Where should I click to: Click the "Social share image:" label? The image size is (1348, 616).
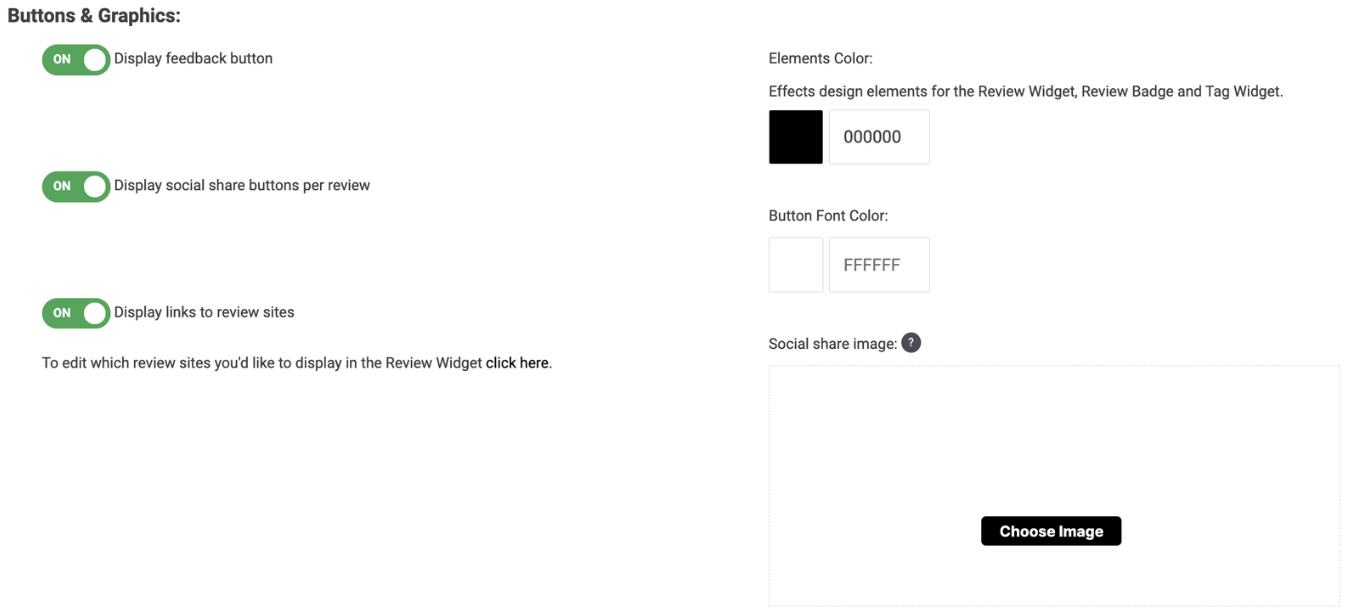(x=832, y=344)
